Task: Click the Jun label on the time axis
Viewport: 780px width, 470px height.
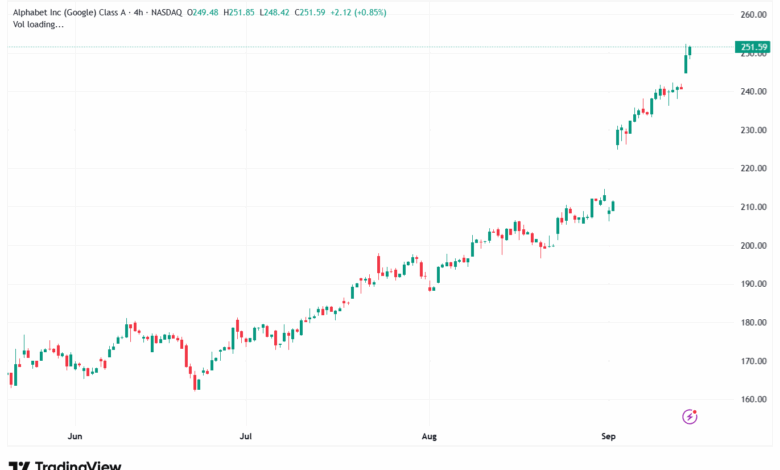Action: point(73,437)
